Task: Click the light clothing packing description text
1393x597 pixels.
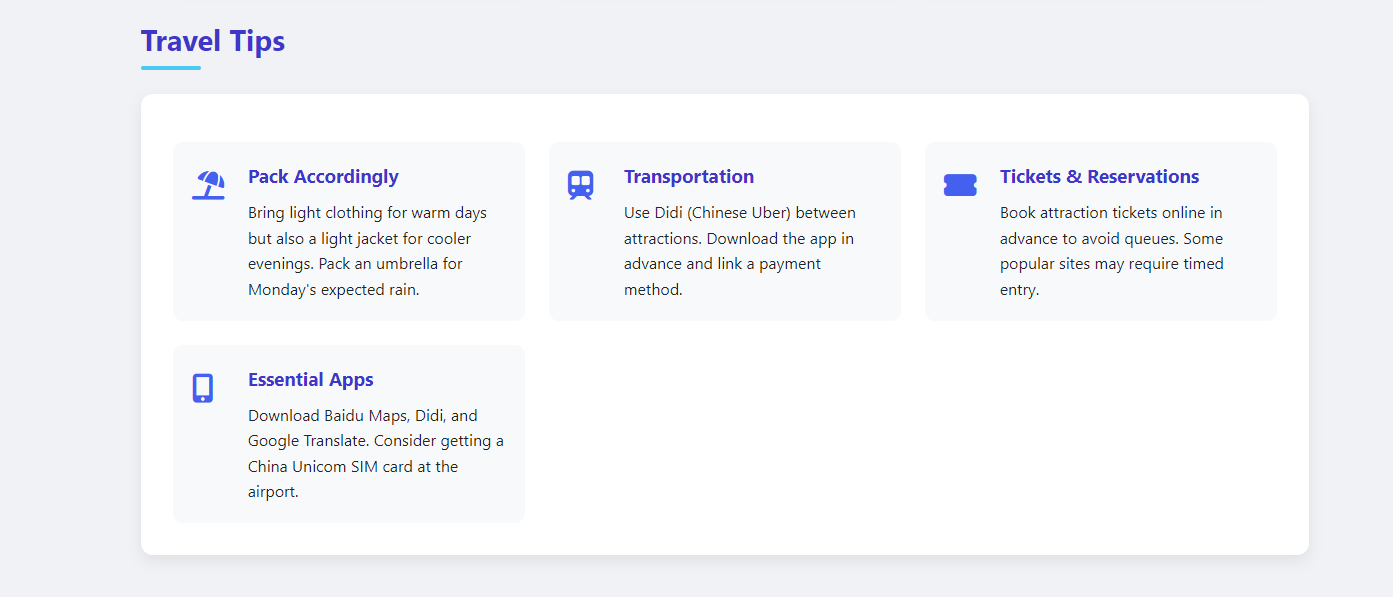Action: 368,251
